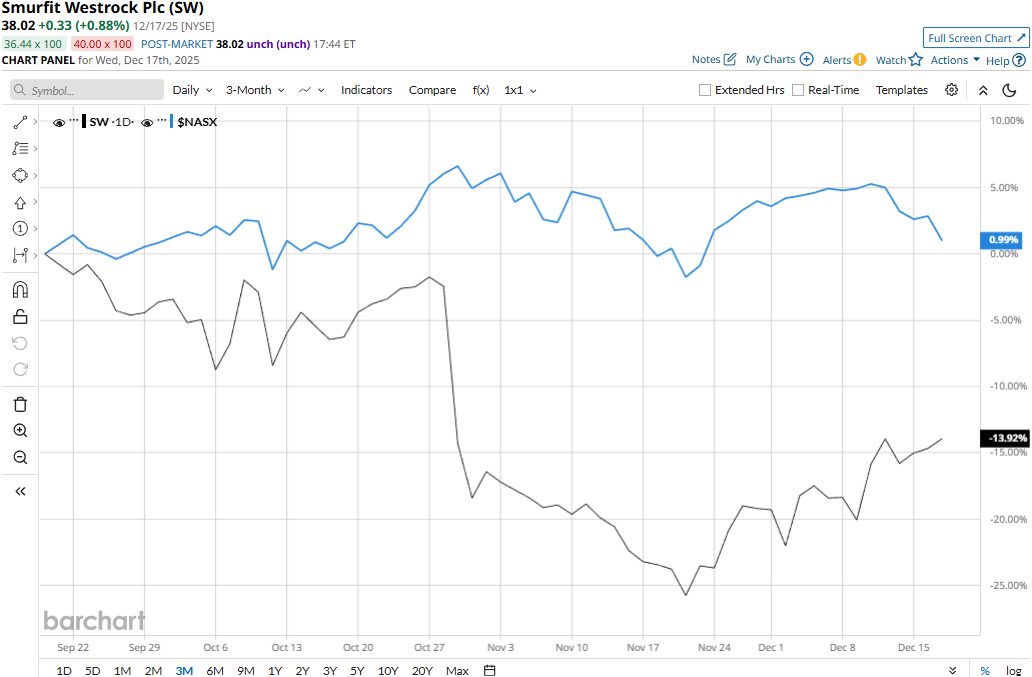The image size is (1032, 677).
Task: Select the arrow marker tool
Action: 20,203
